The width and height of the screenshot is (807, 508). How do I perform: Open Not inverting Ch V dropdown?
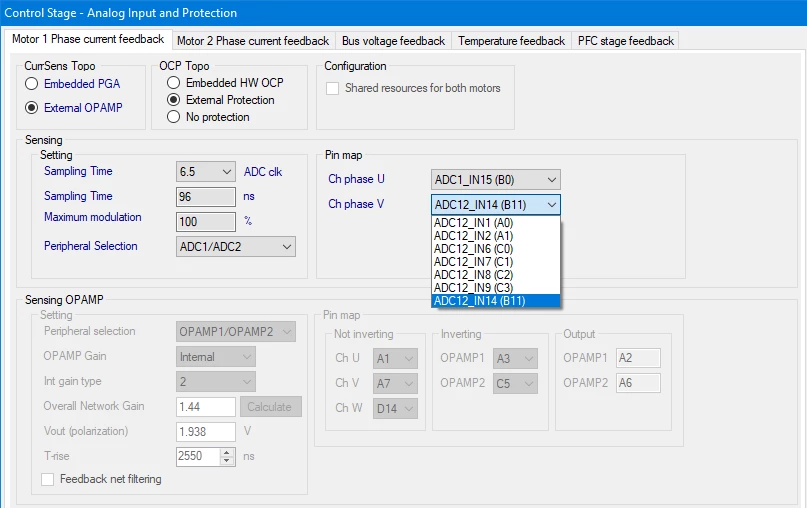click(x=395, y=383)
